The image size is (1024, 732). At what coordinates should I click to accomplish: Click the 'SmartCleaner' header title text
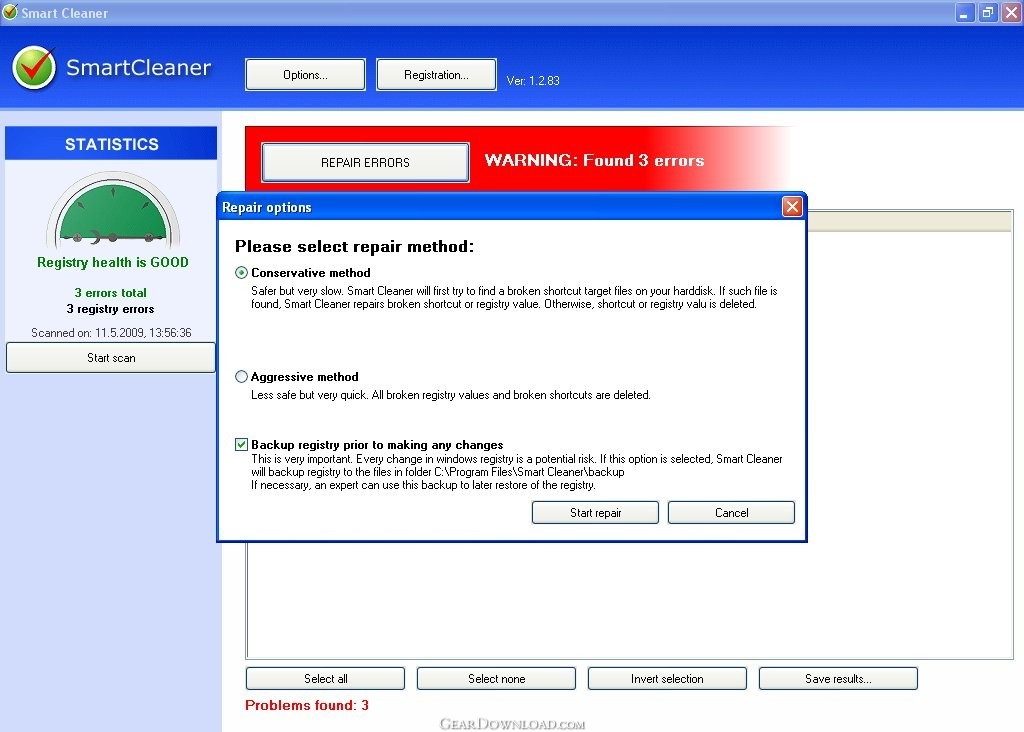pos(138,67)
